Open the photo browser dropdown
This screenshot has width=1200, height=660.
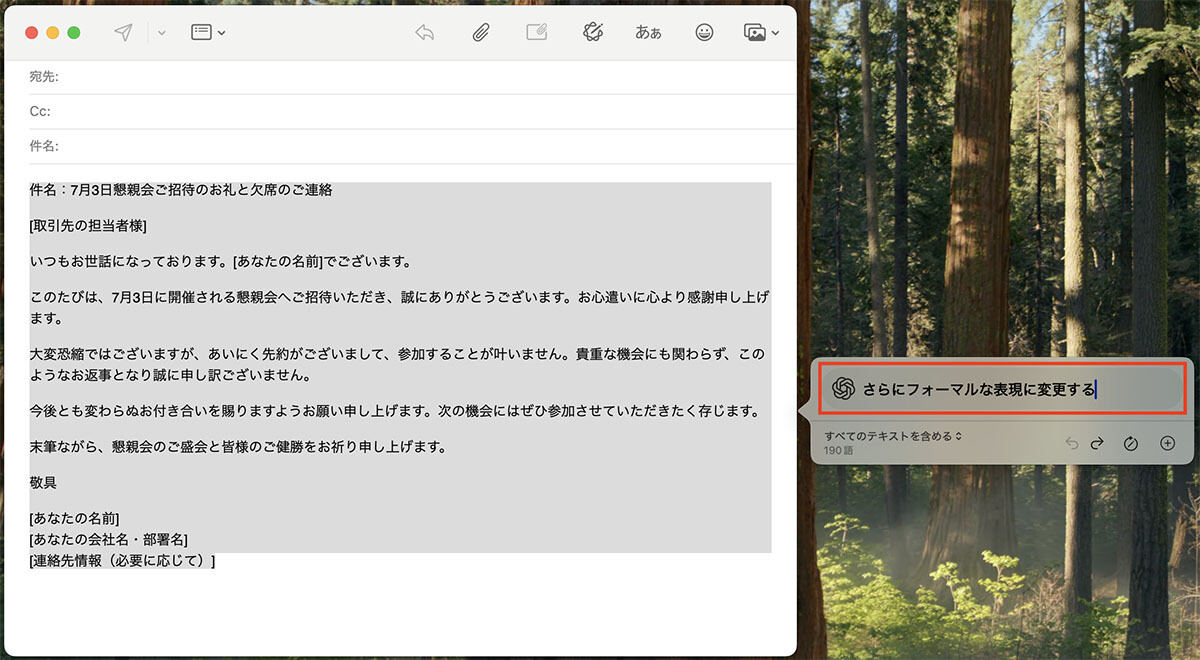(x=761, y=33)
